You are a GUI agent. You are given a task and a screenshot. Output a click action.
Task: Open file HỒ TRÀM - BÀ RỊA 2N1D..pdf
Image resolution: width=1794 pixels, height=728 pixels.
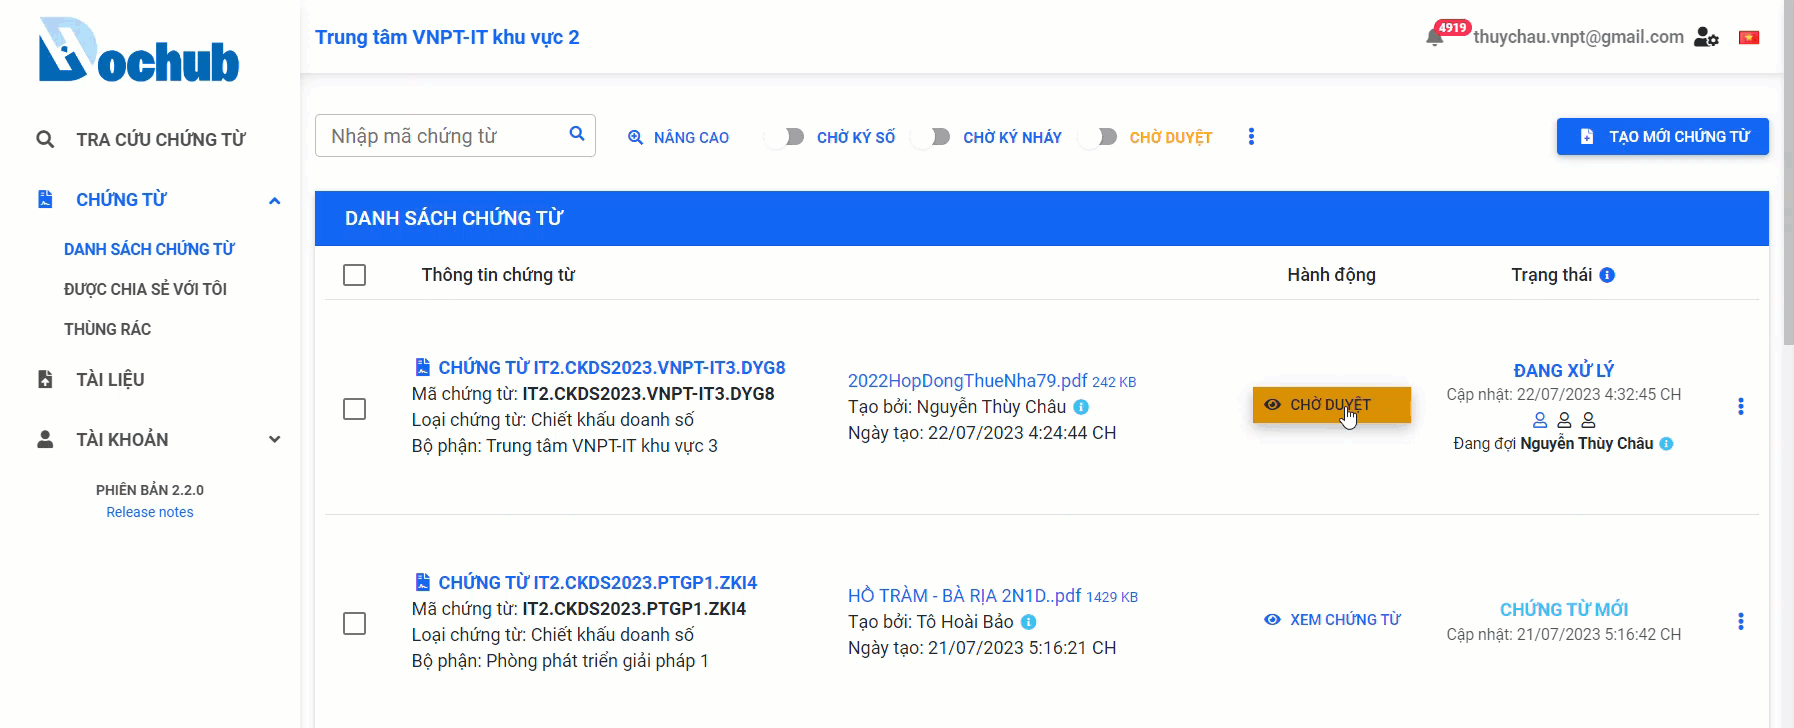click(964, 596)
